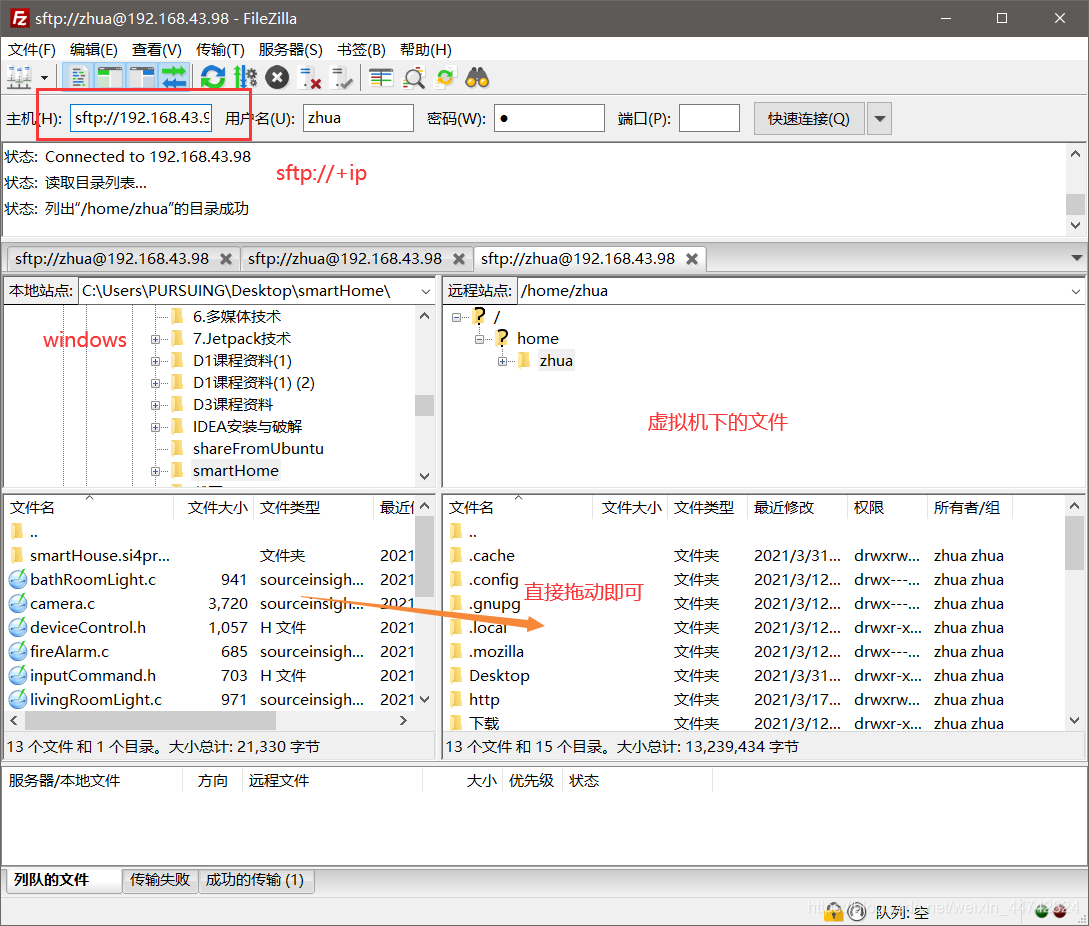Select the inputCommand.h file
Image resolution: width=1089 pixels, height=926 pixels.
click(92, 675)
